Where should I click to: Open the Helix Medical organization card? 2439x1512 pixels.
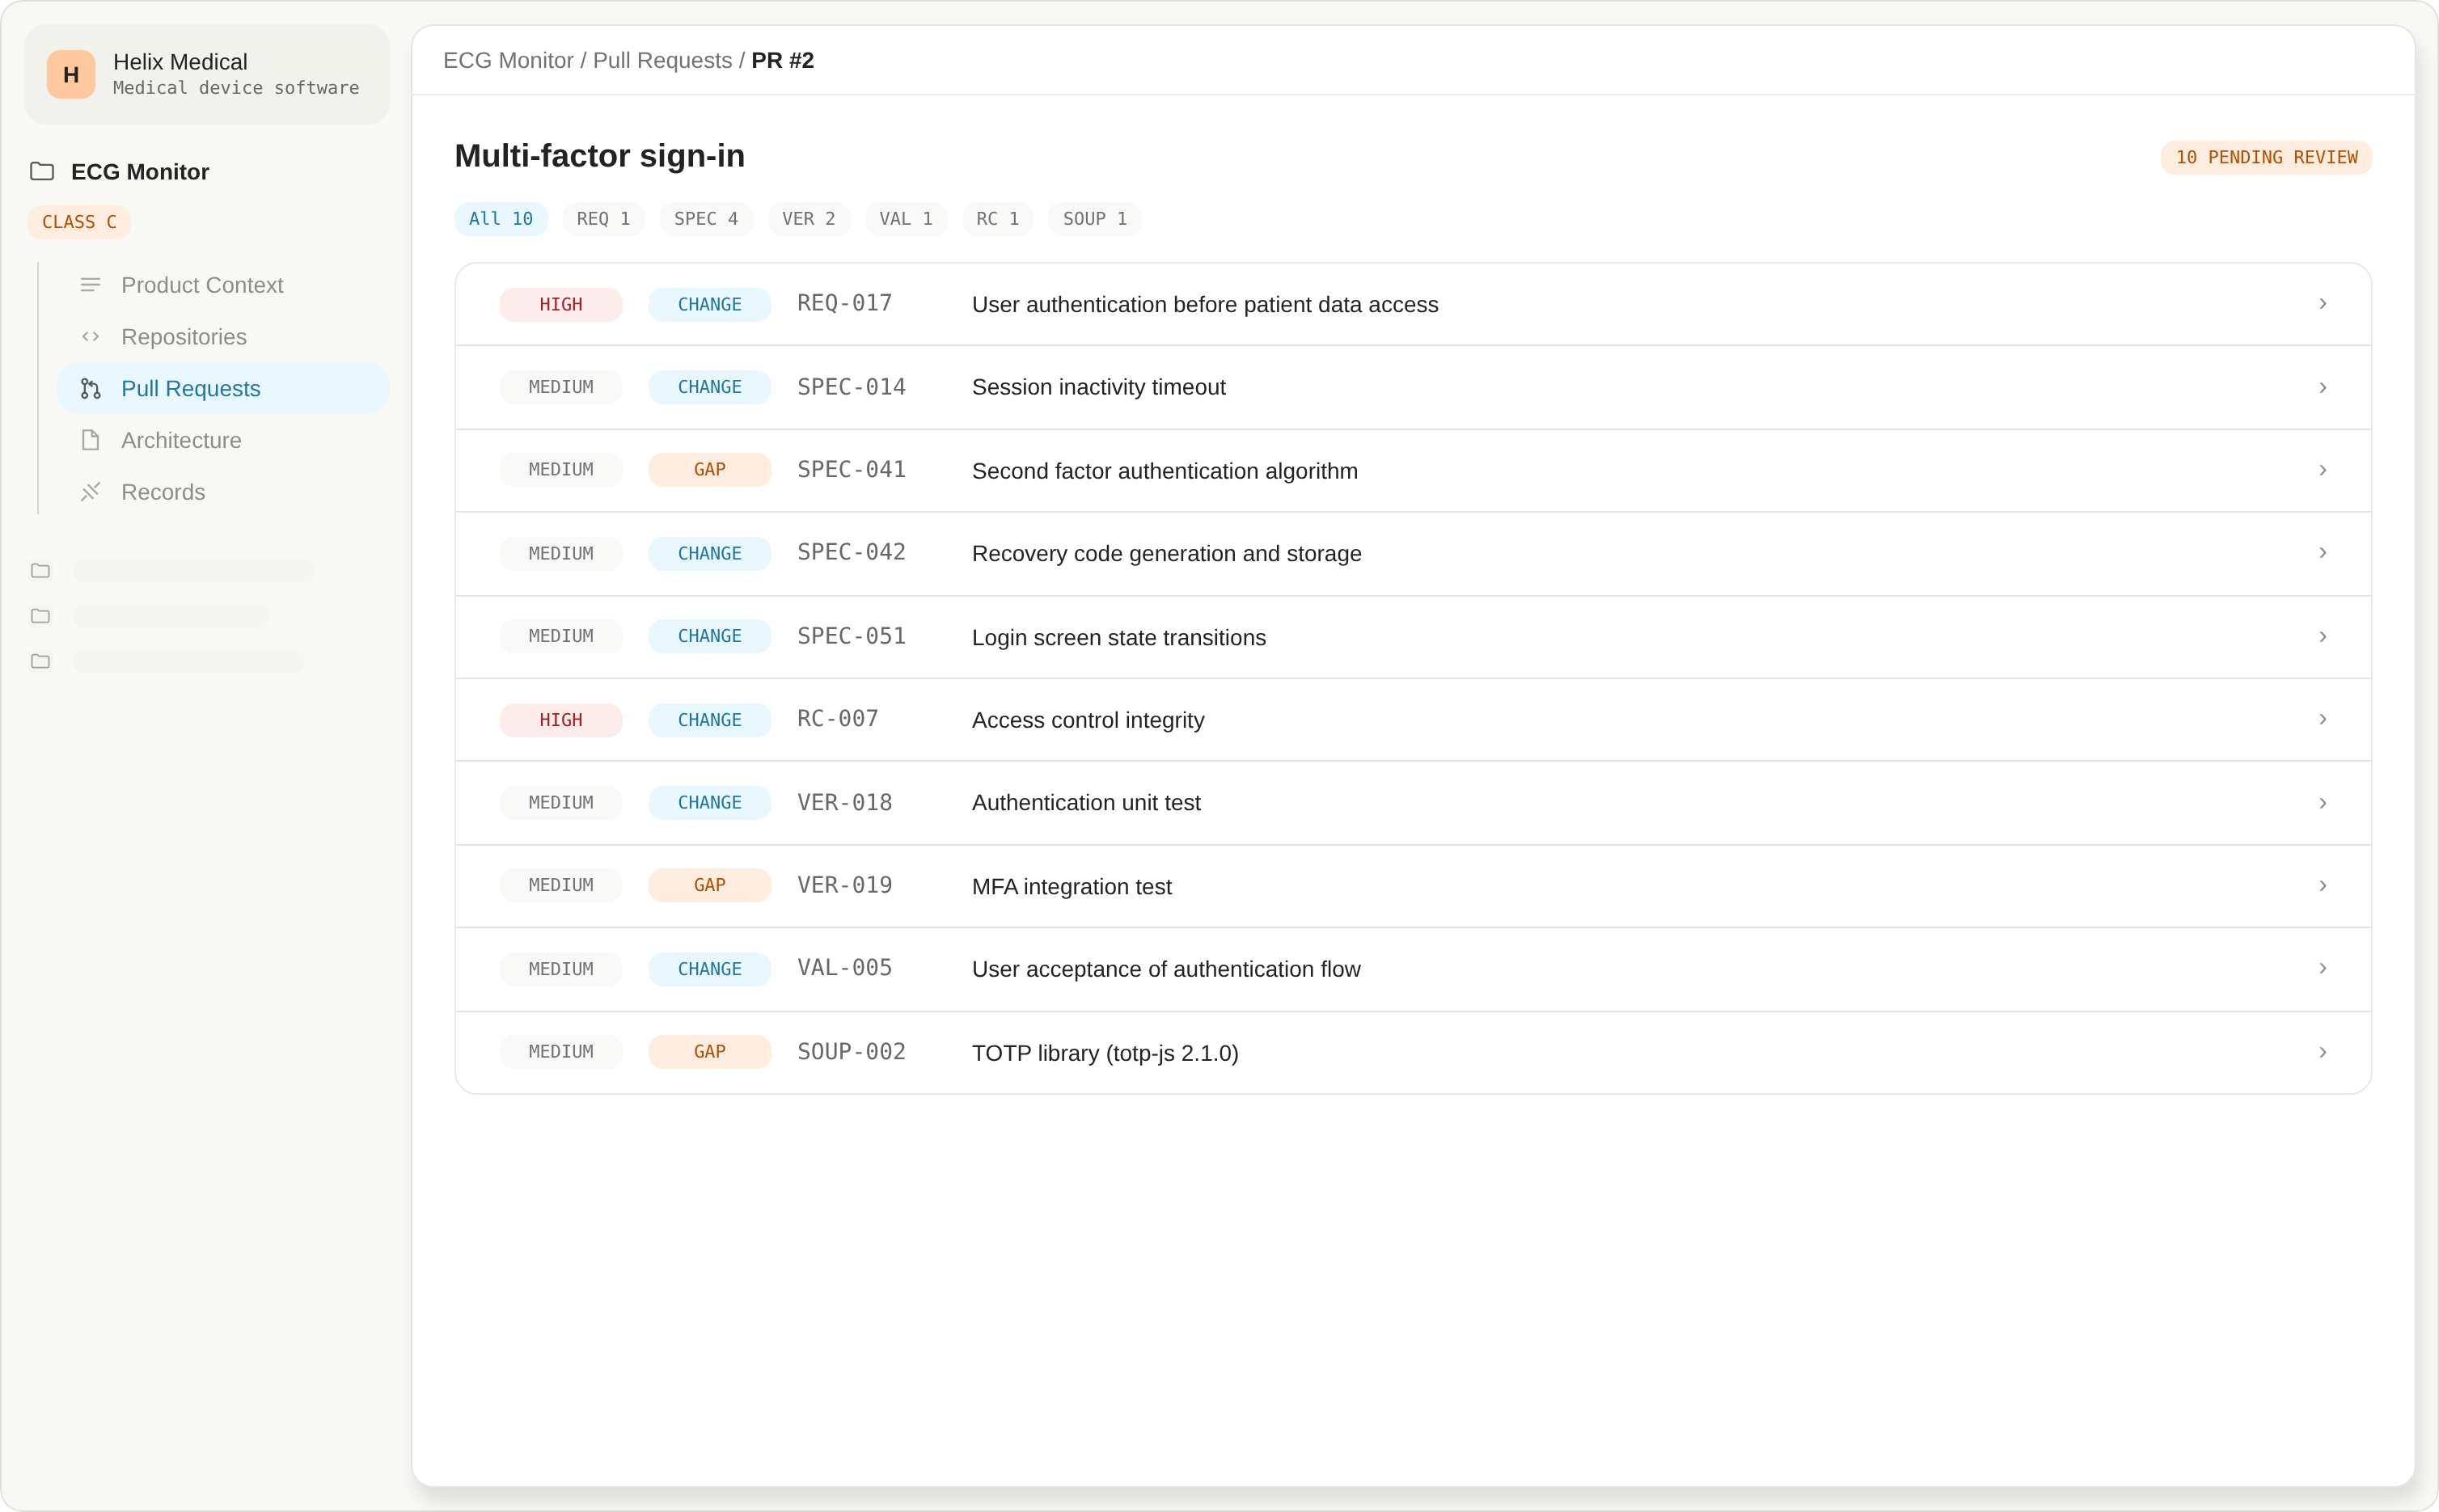(x=207, y=74)
